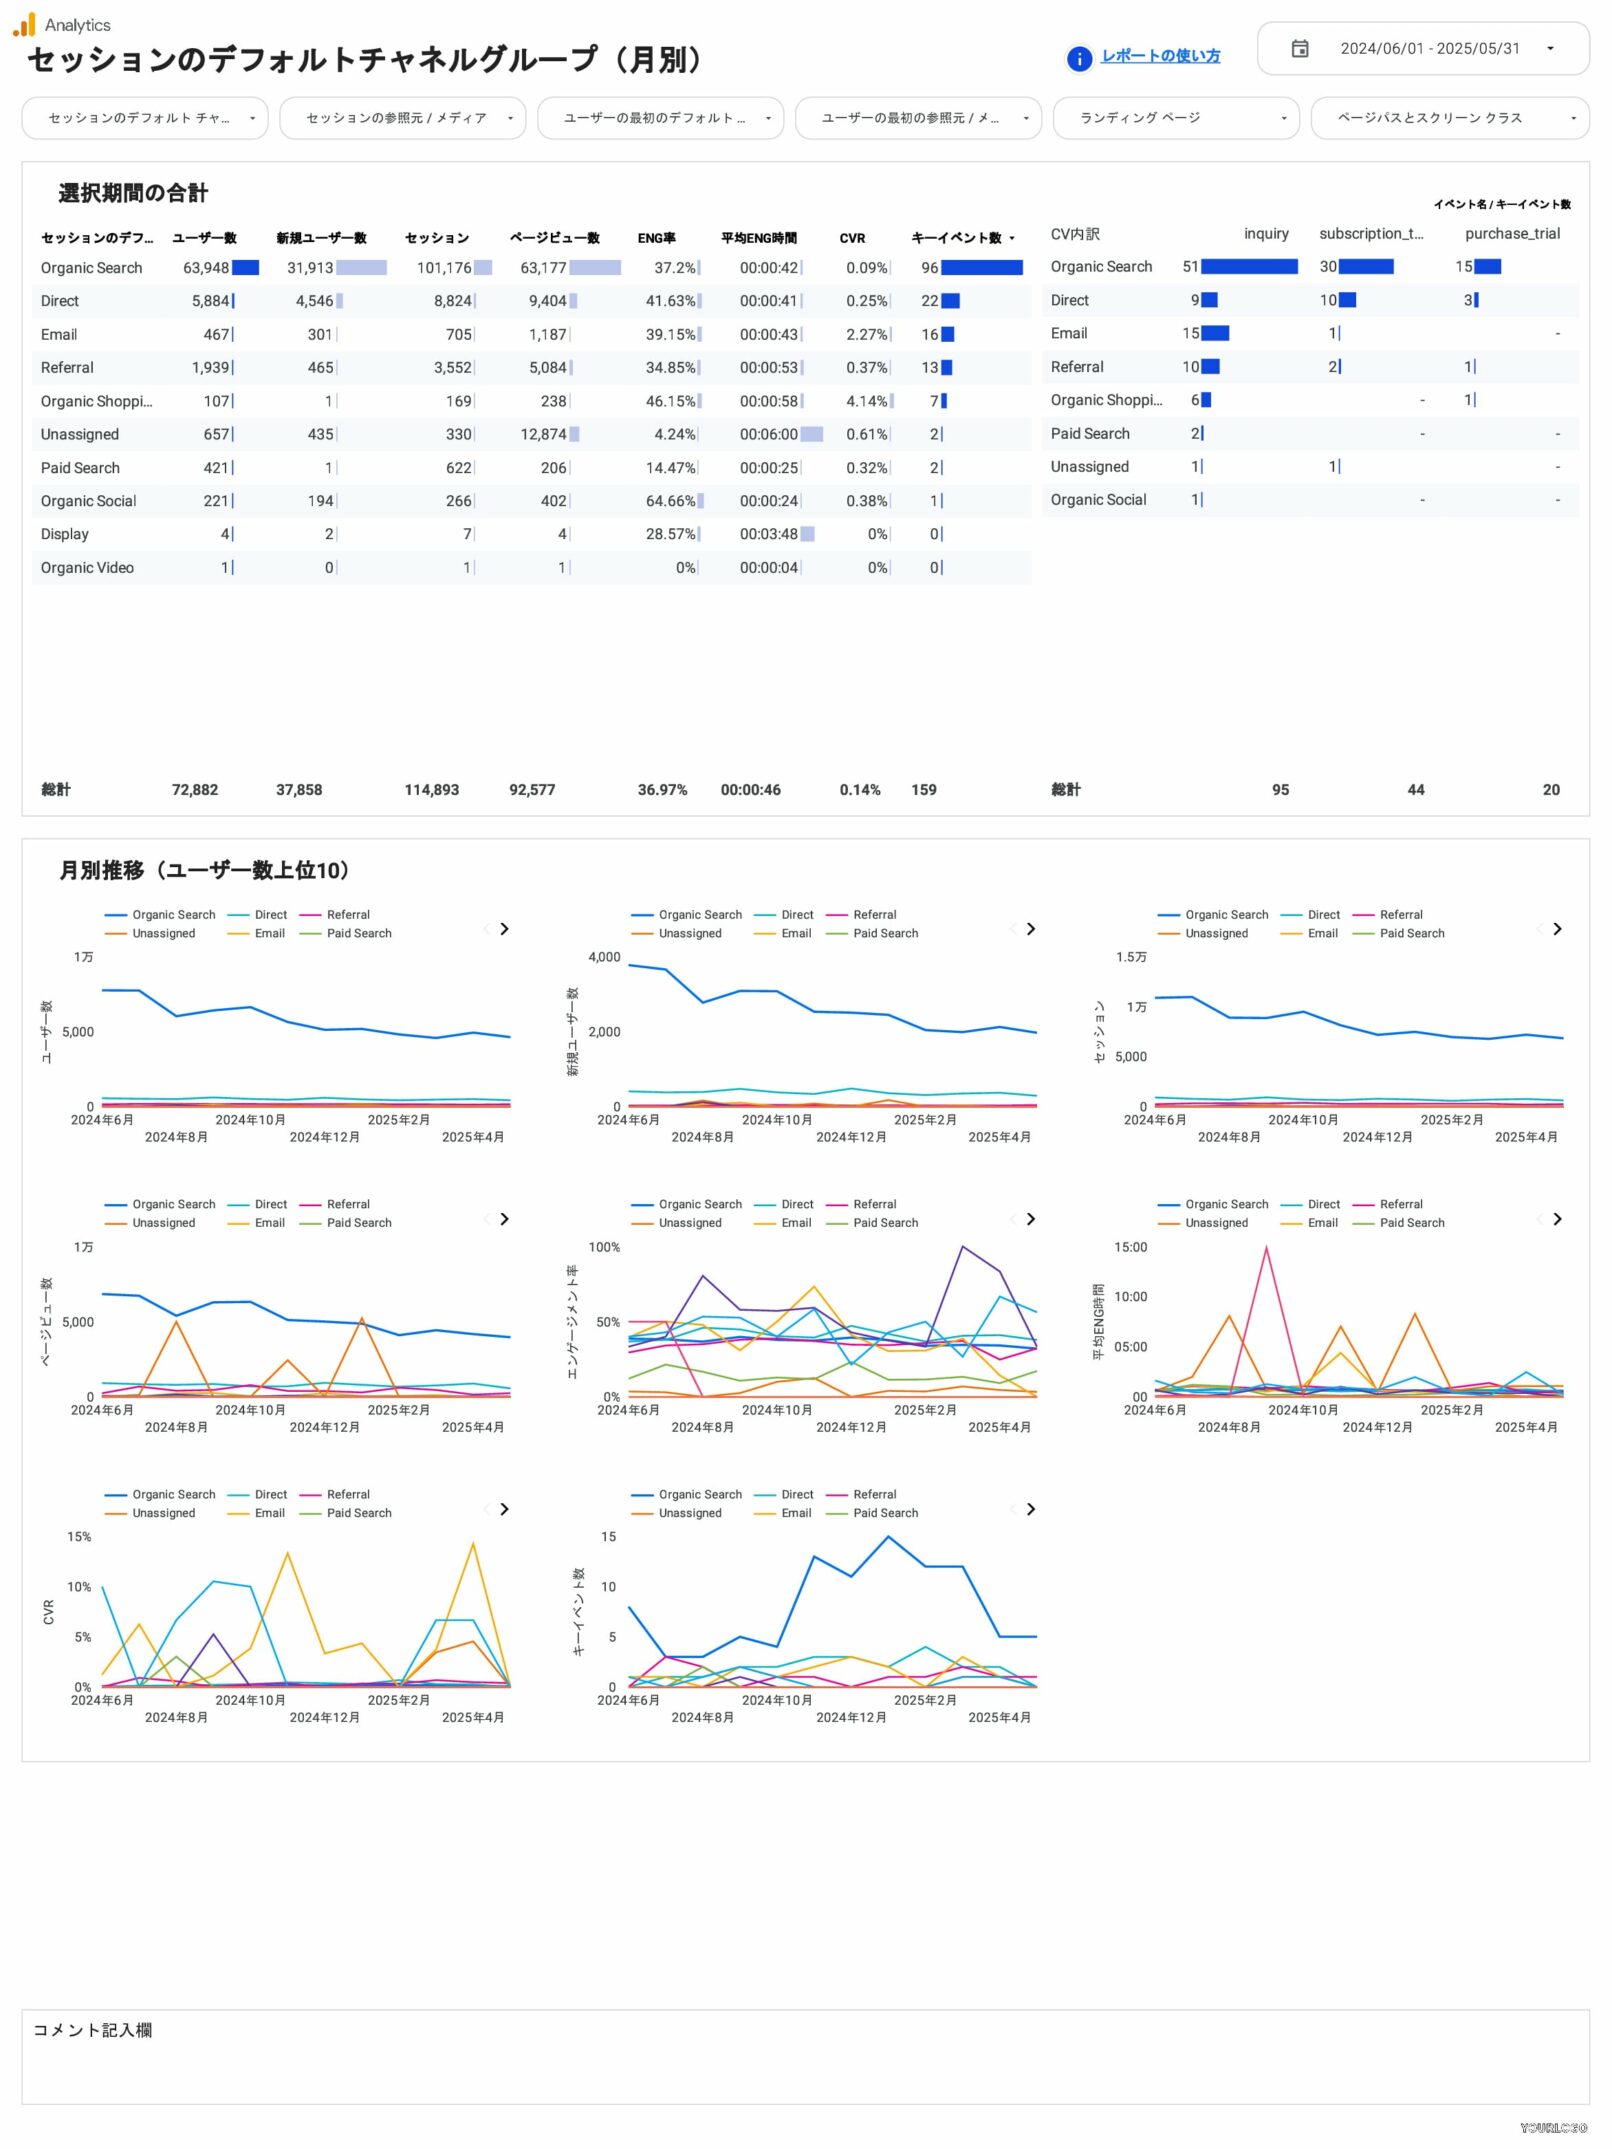The height and width of the screenshot is (2149, 1612).
Task: Open the ページパスとスクリーン クラス dropdown
Action: click(1449, 118)
